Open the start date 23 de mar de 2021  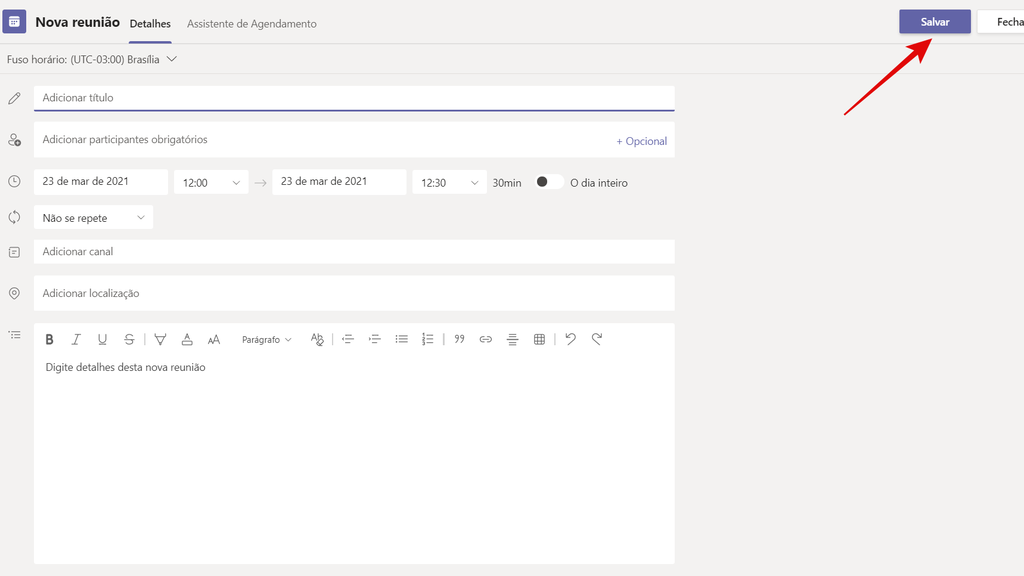[x=101, y=182]
